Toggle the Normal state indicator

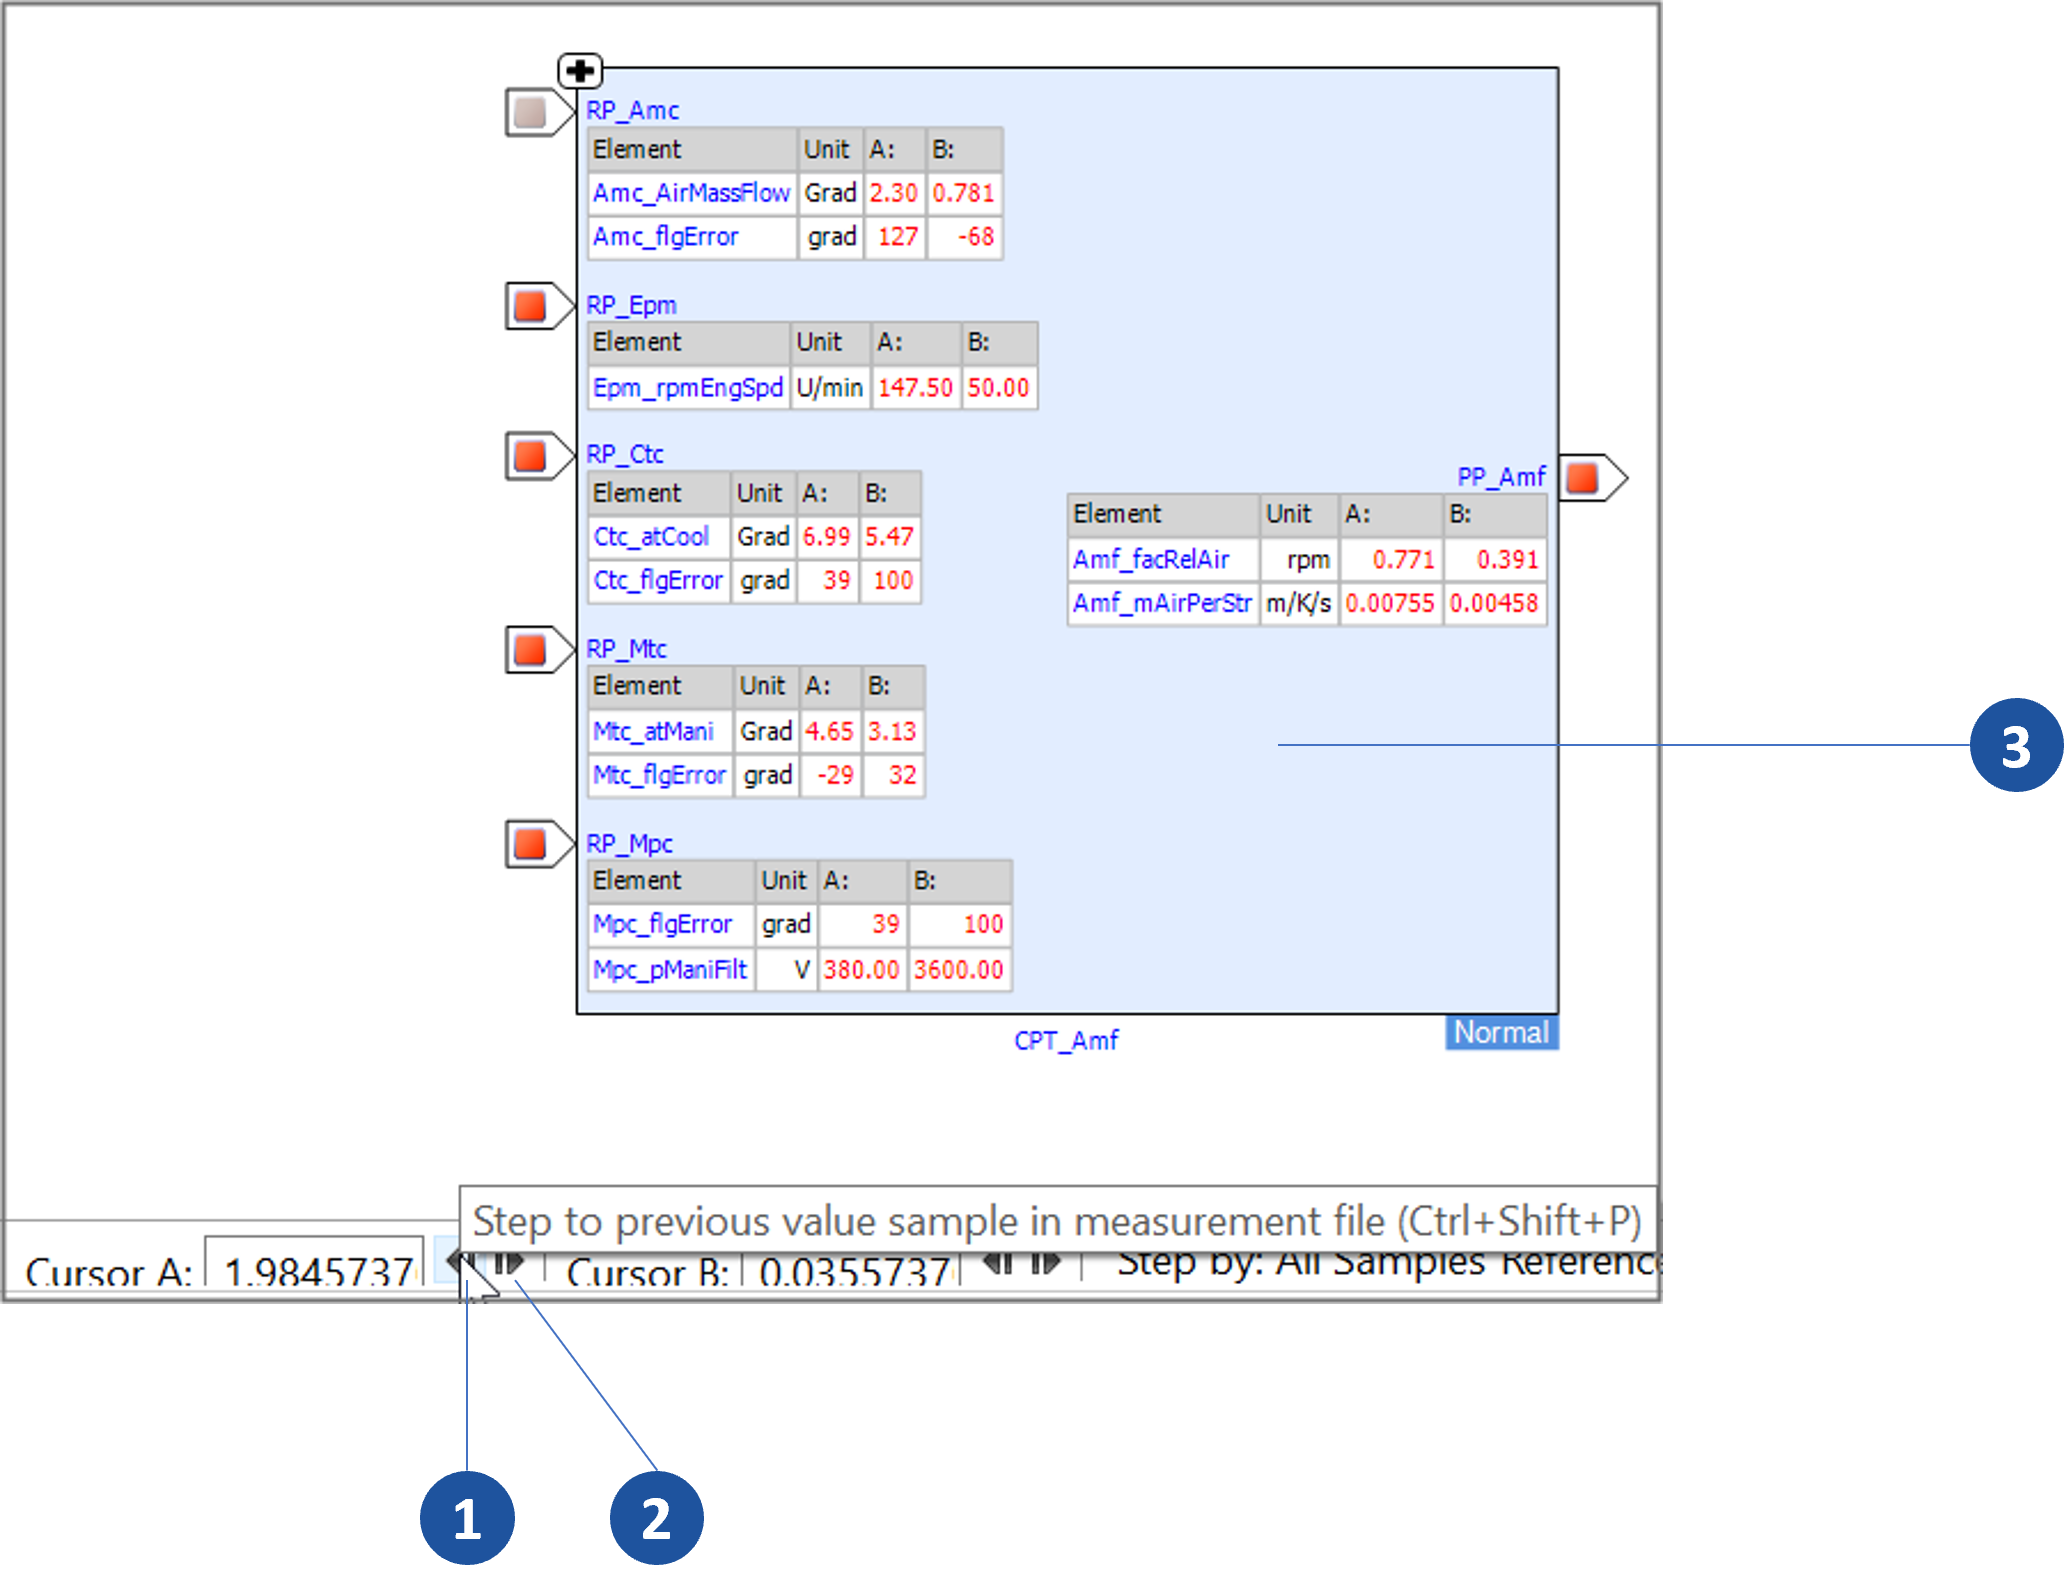point(1501,1033)
